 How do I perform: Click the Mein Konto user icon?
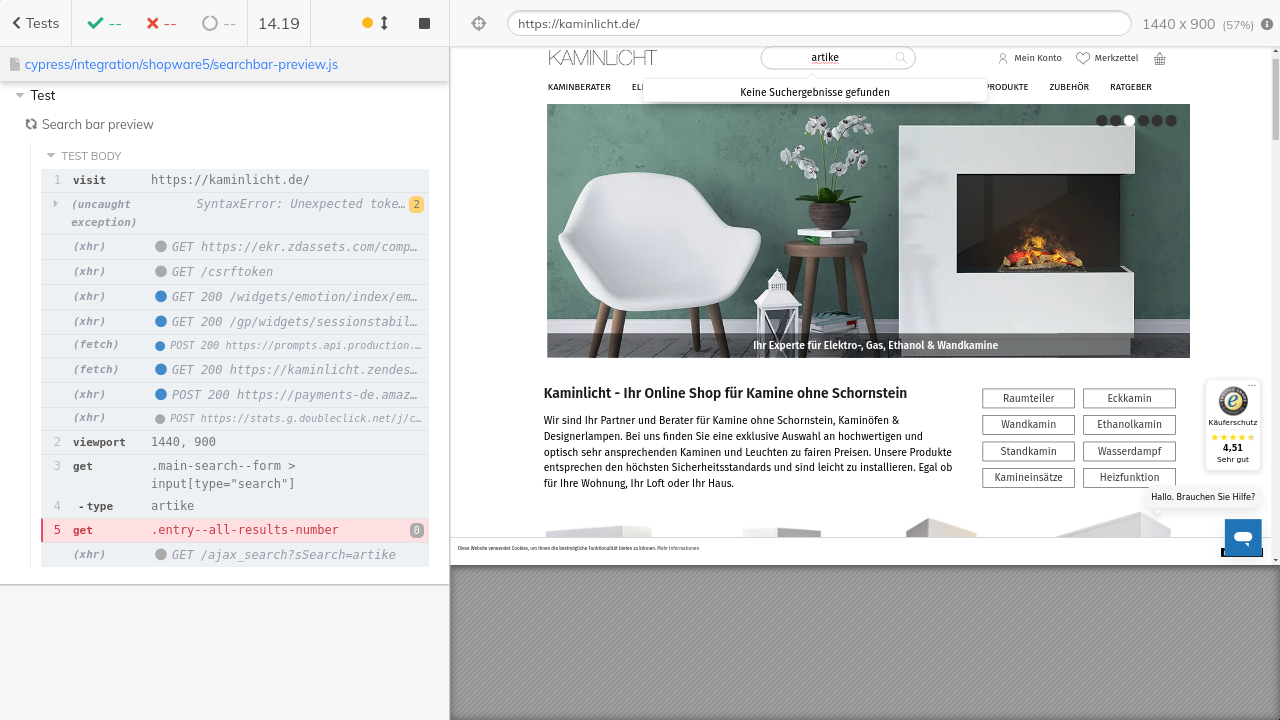click(x=1003, y=59)
